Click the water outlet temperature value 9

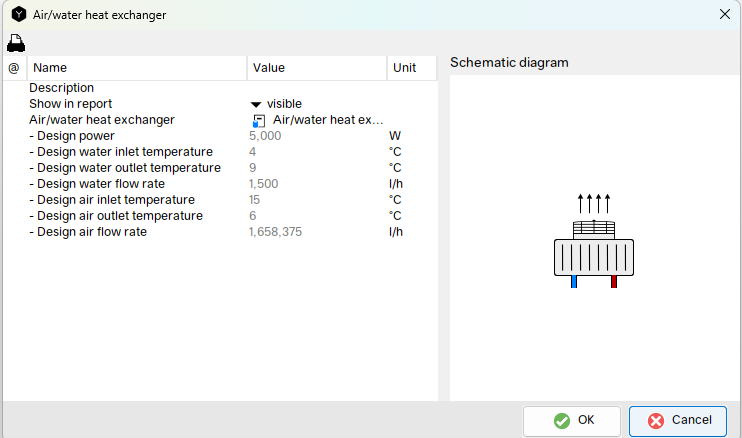253,168
